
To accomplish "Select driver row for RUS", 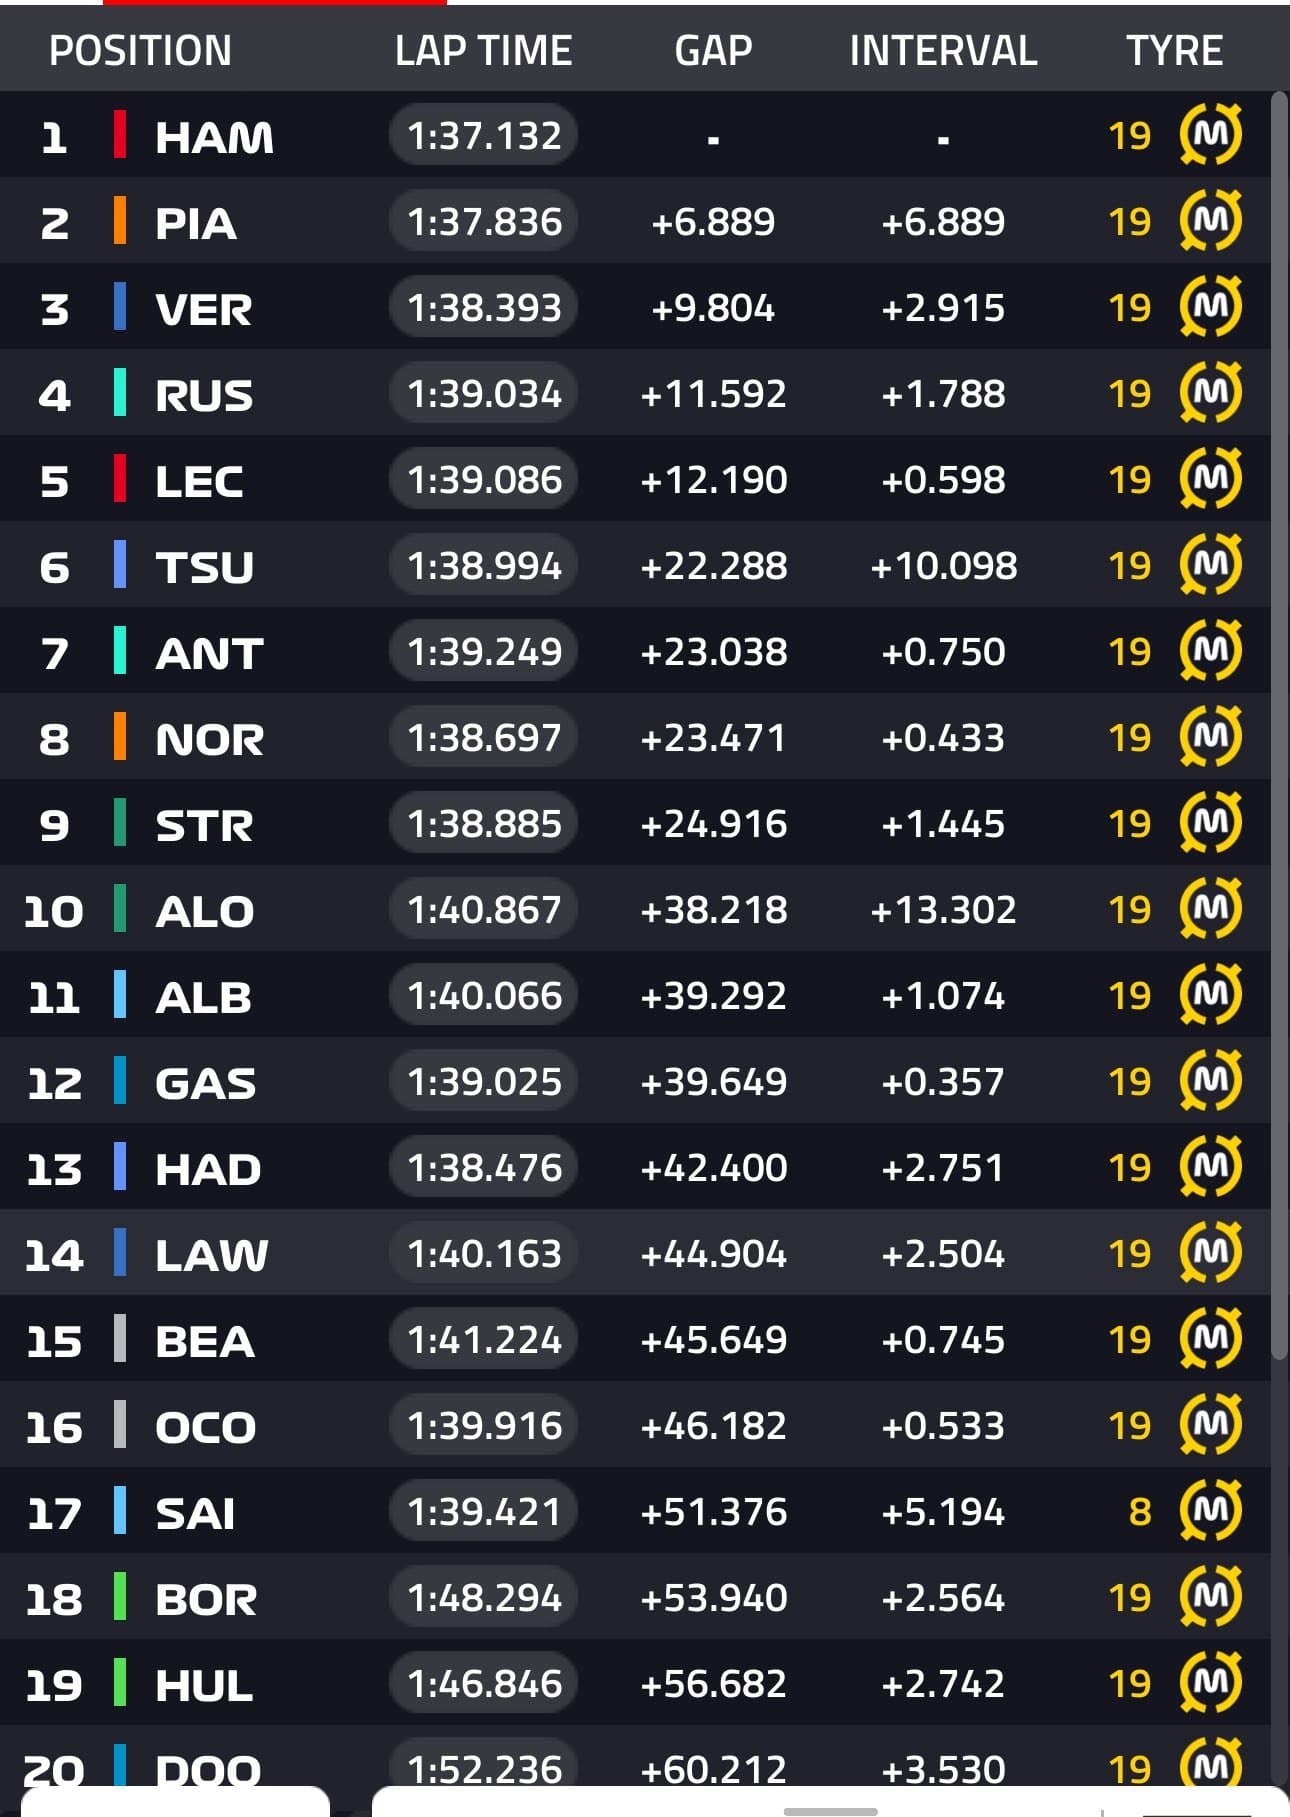I will [x=635, y=393].
